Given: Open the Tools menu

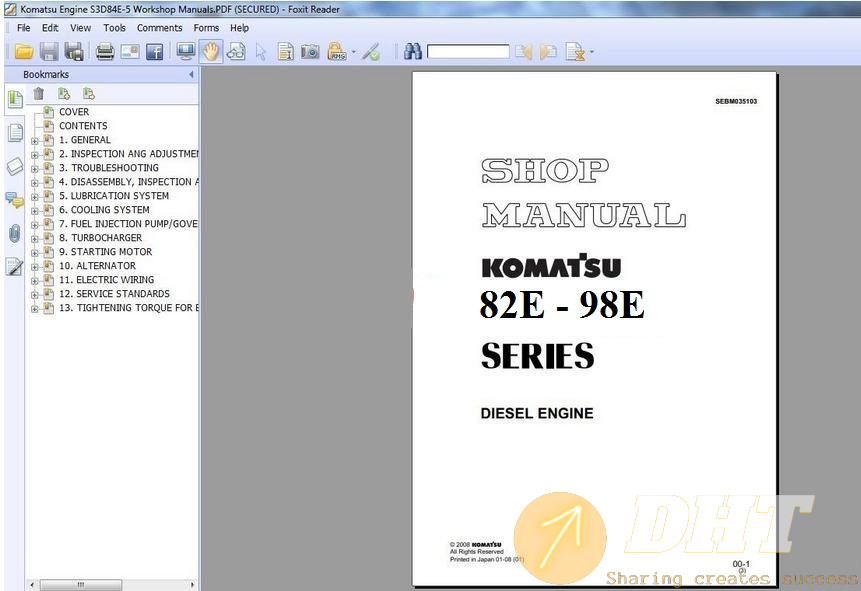Looking at the screenshot, I should click(114, 27).
